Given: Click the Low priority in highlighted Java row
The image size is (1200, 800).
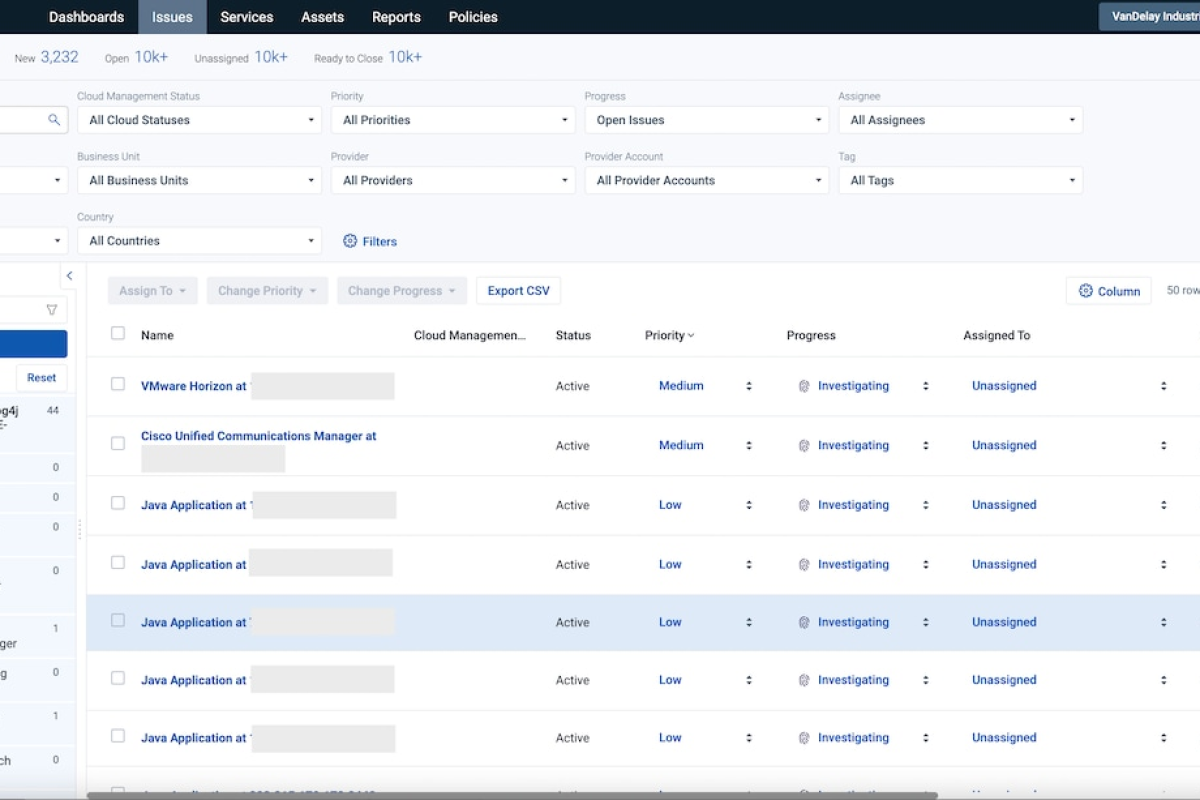Looking at the screenshot, I should click(670, 622).
